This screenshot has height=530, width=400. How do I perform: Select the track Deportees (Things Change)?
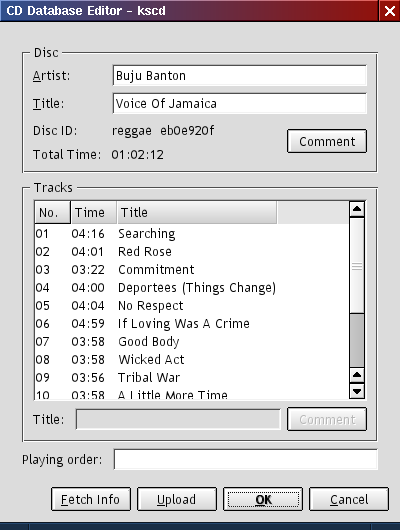pyautogui.click(x=191, y=288)
